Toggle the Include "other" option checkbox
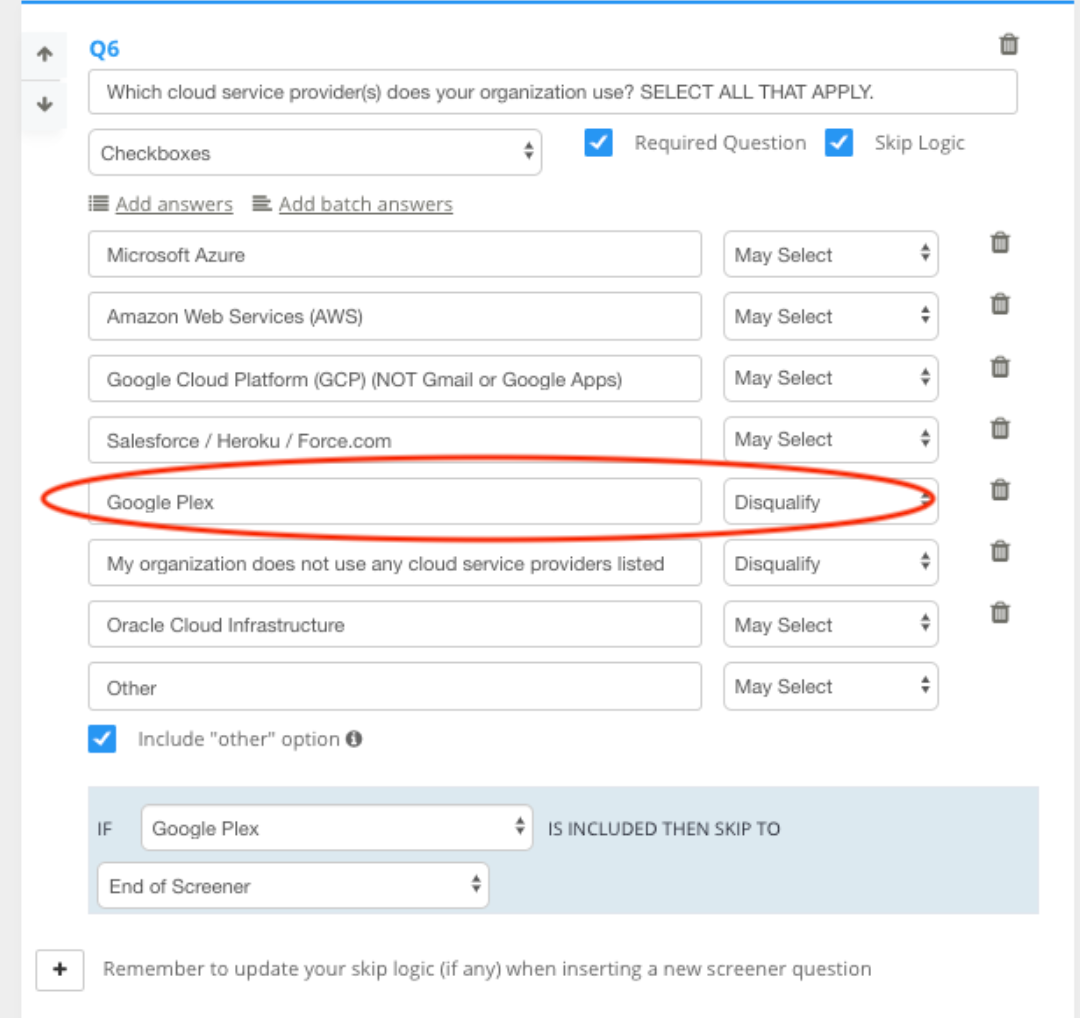 click(102, 739)
